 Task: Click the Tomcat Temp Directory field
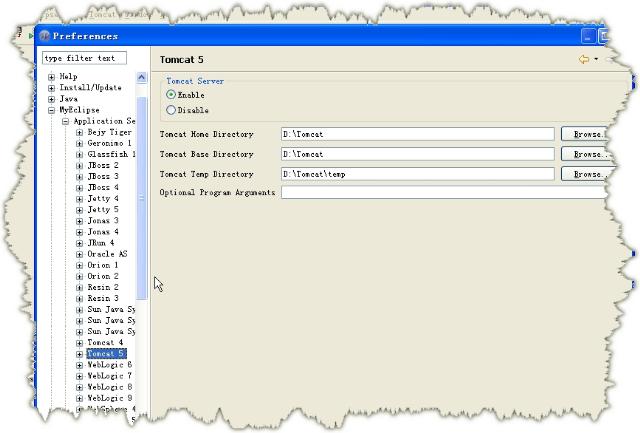(x=418, y=174)
